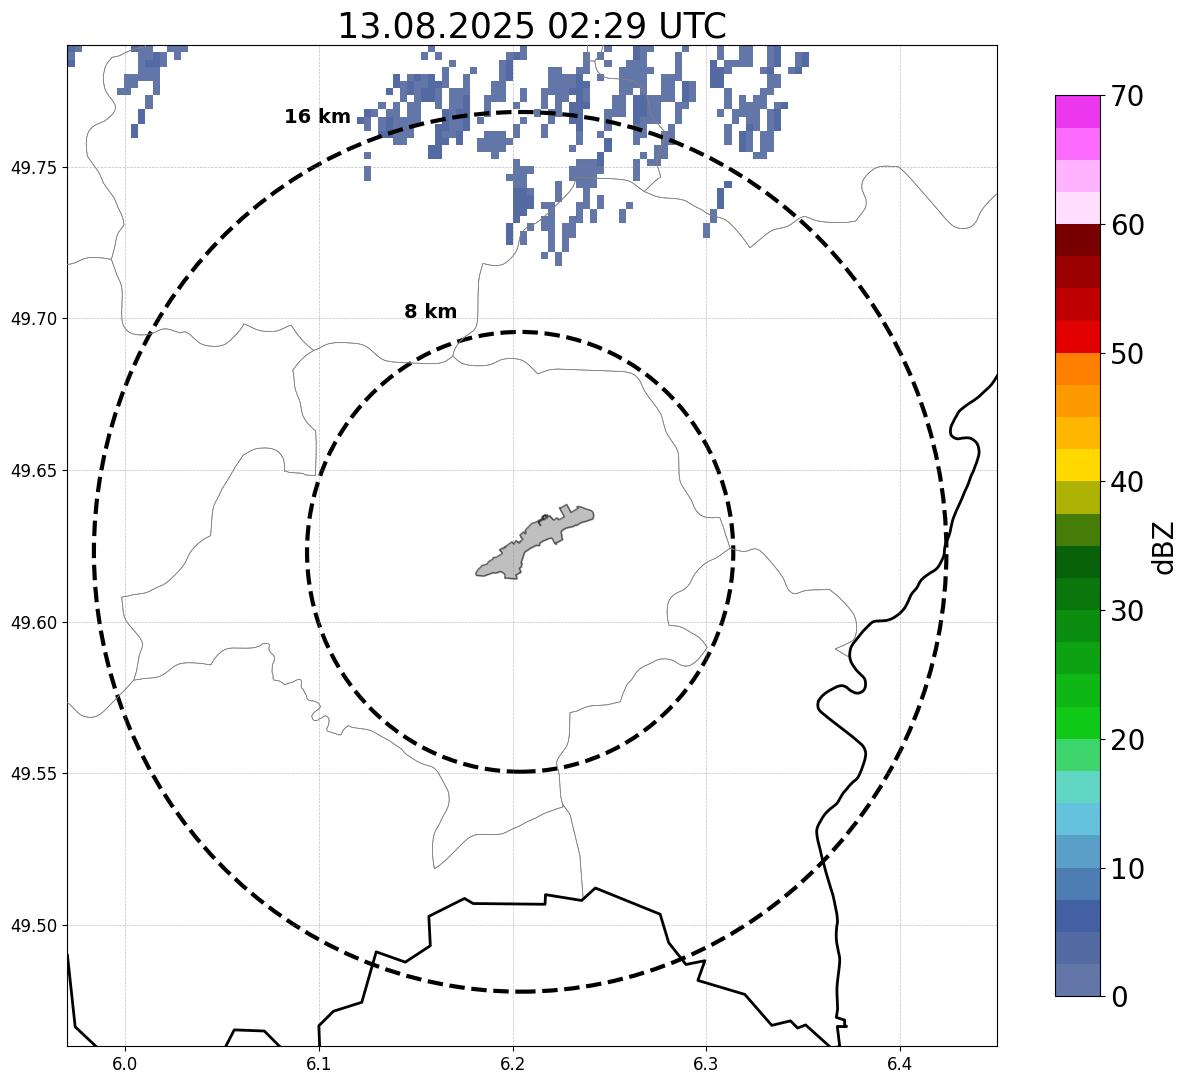
Task: Click the orange swatch just below 50 dBZ
Action: tap(1078, 369)
